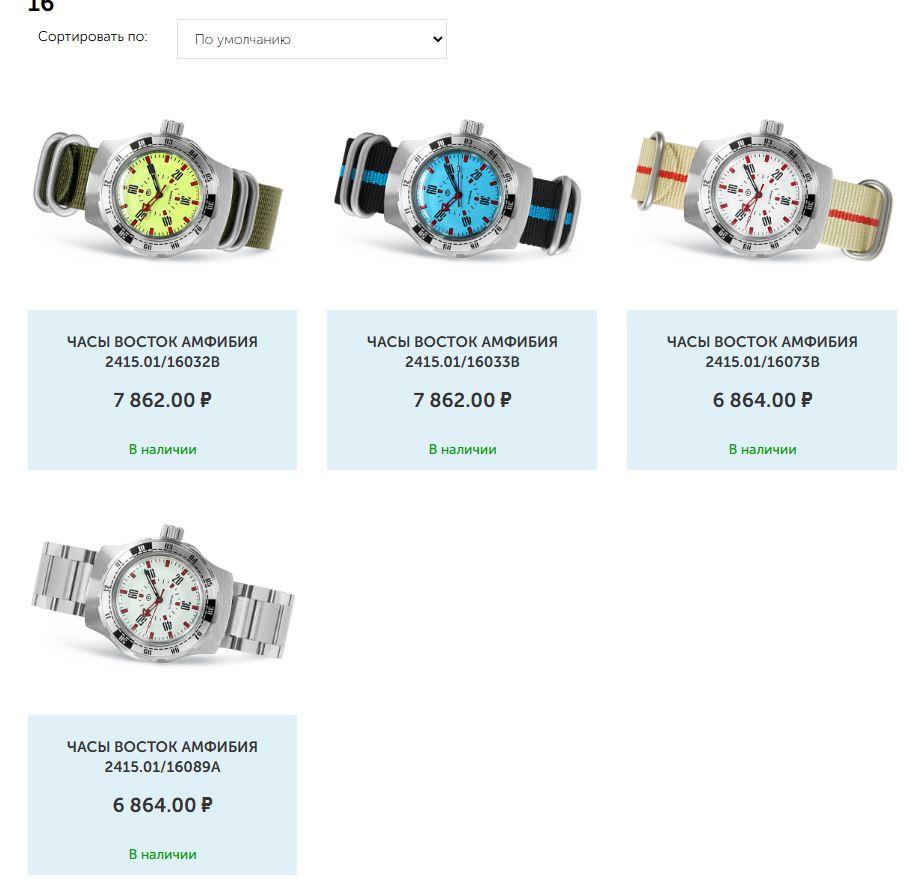Click 'В наличии' status under model 16089A
The image size is (914, 880).
point(162,854)
